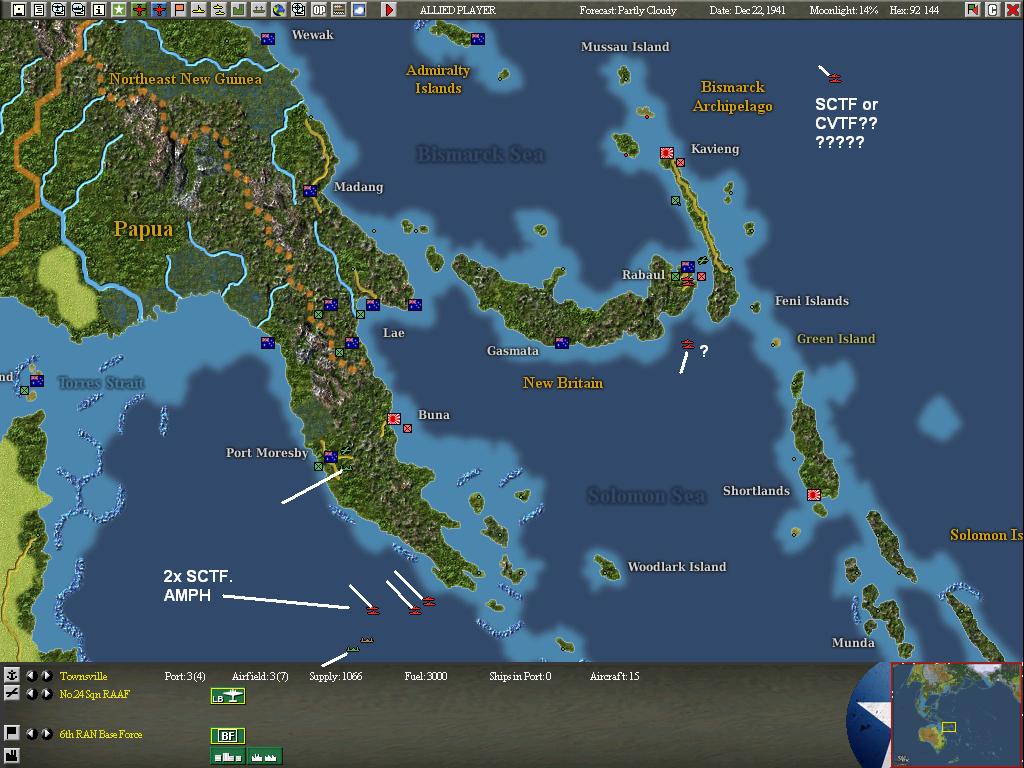Click the 'Aircraft: 15' value
This screenshot has height=768, width=1024.
click(615, 676)
